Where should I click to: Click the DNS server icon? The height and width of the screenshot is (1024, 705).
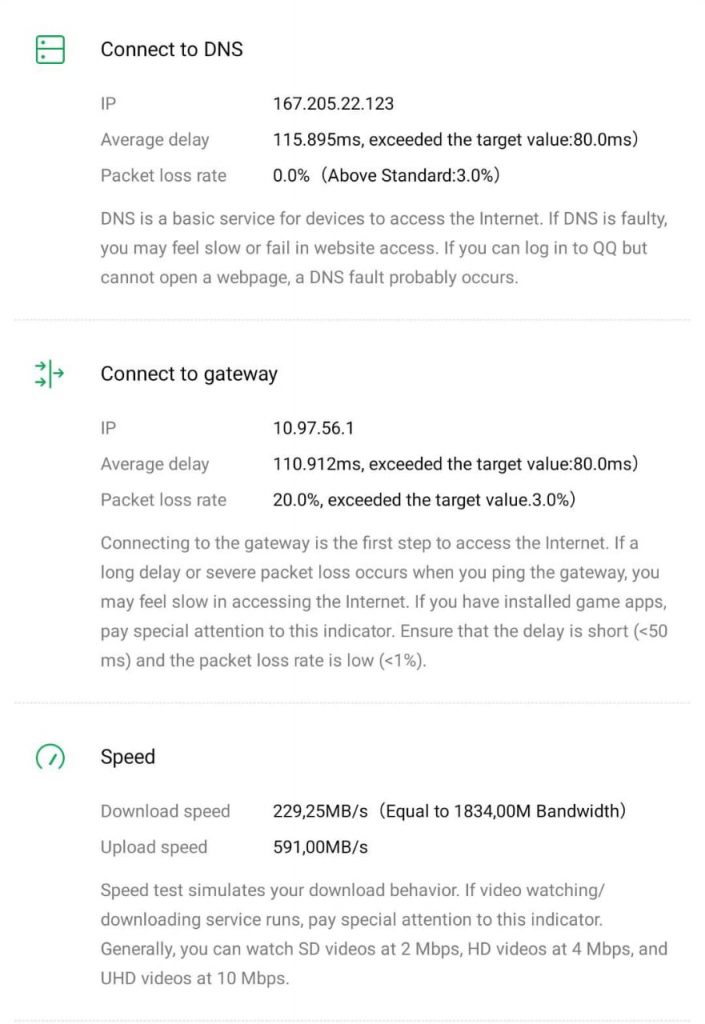(x=50, y=50)
